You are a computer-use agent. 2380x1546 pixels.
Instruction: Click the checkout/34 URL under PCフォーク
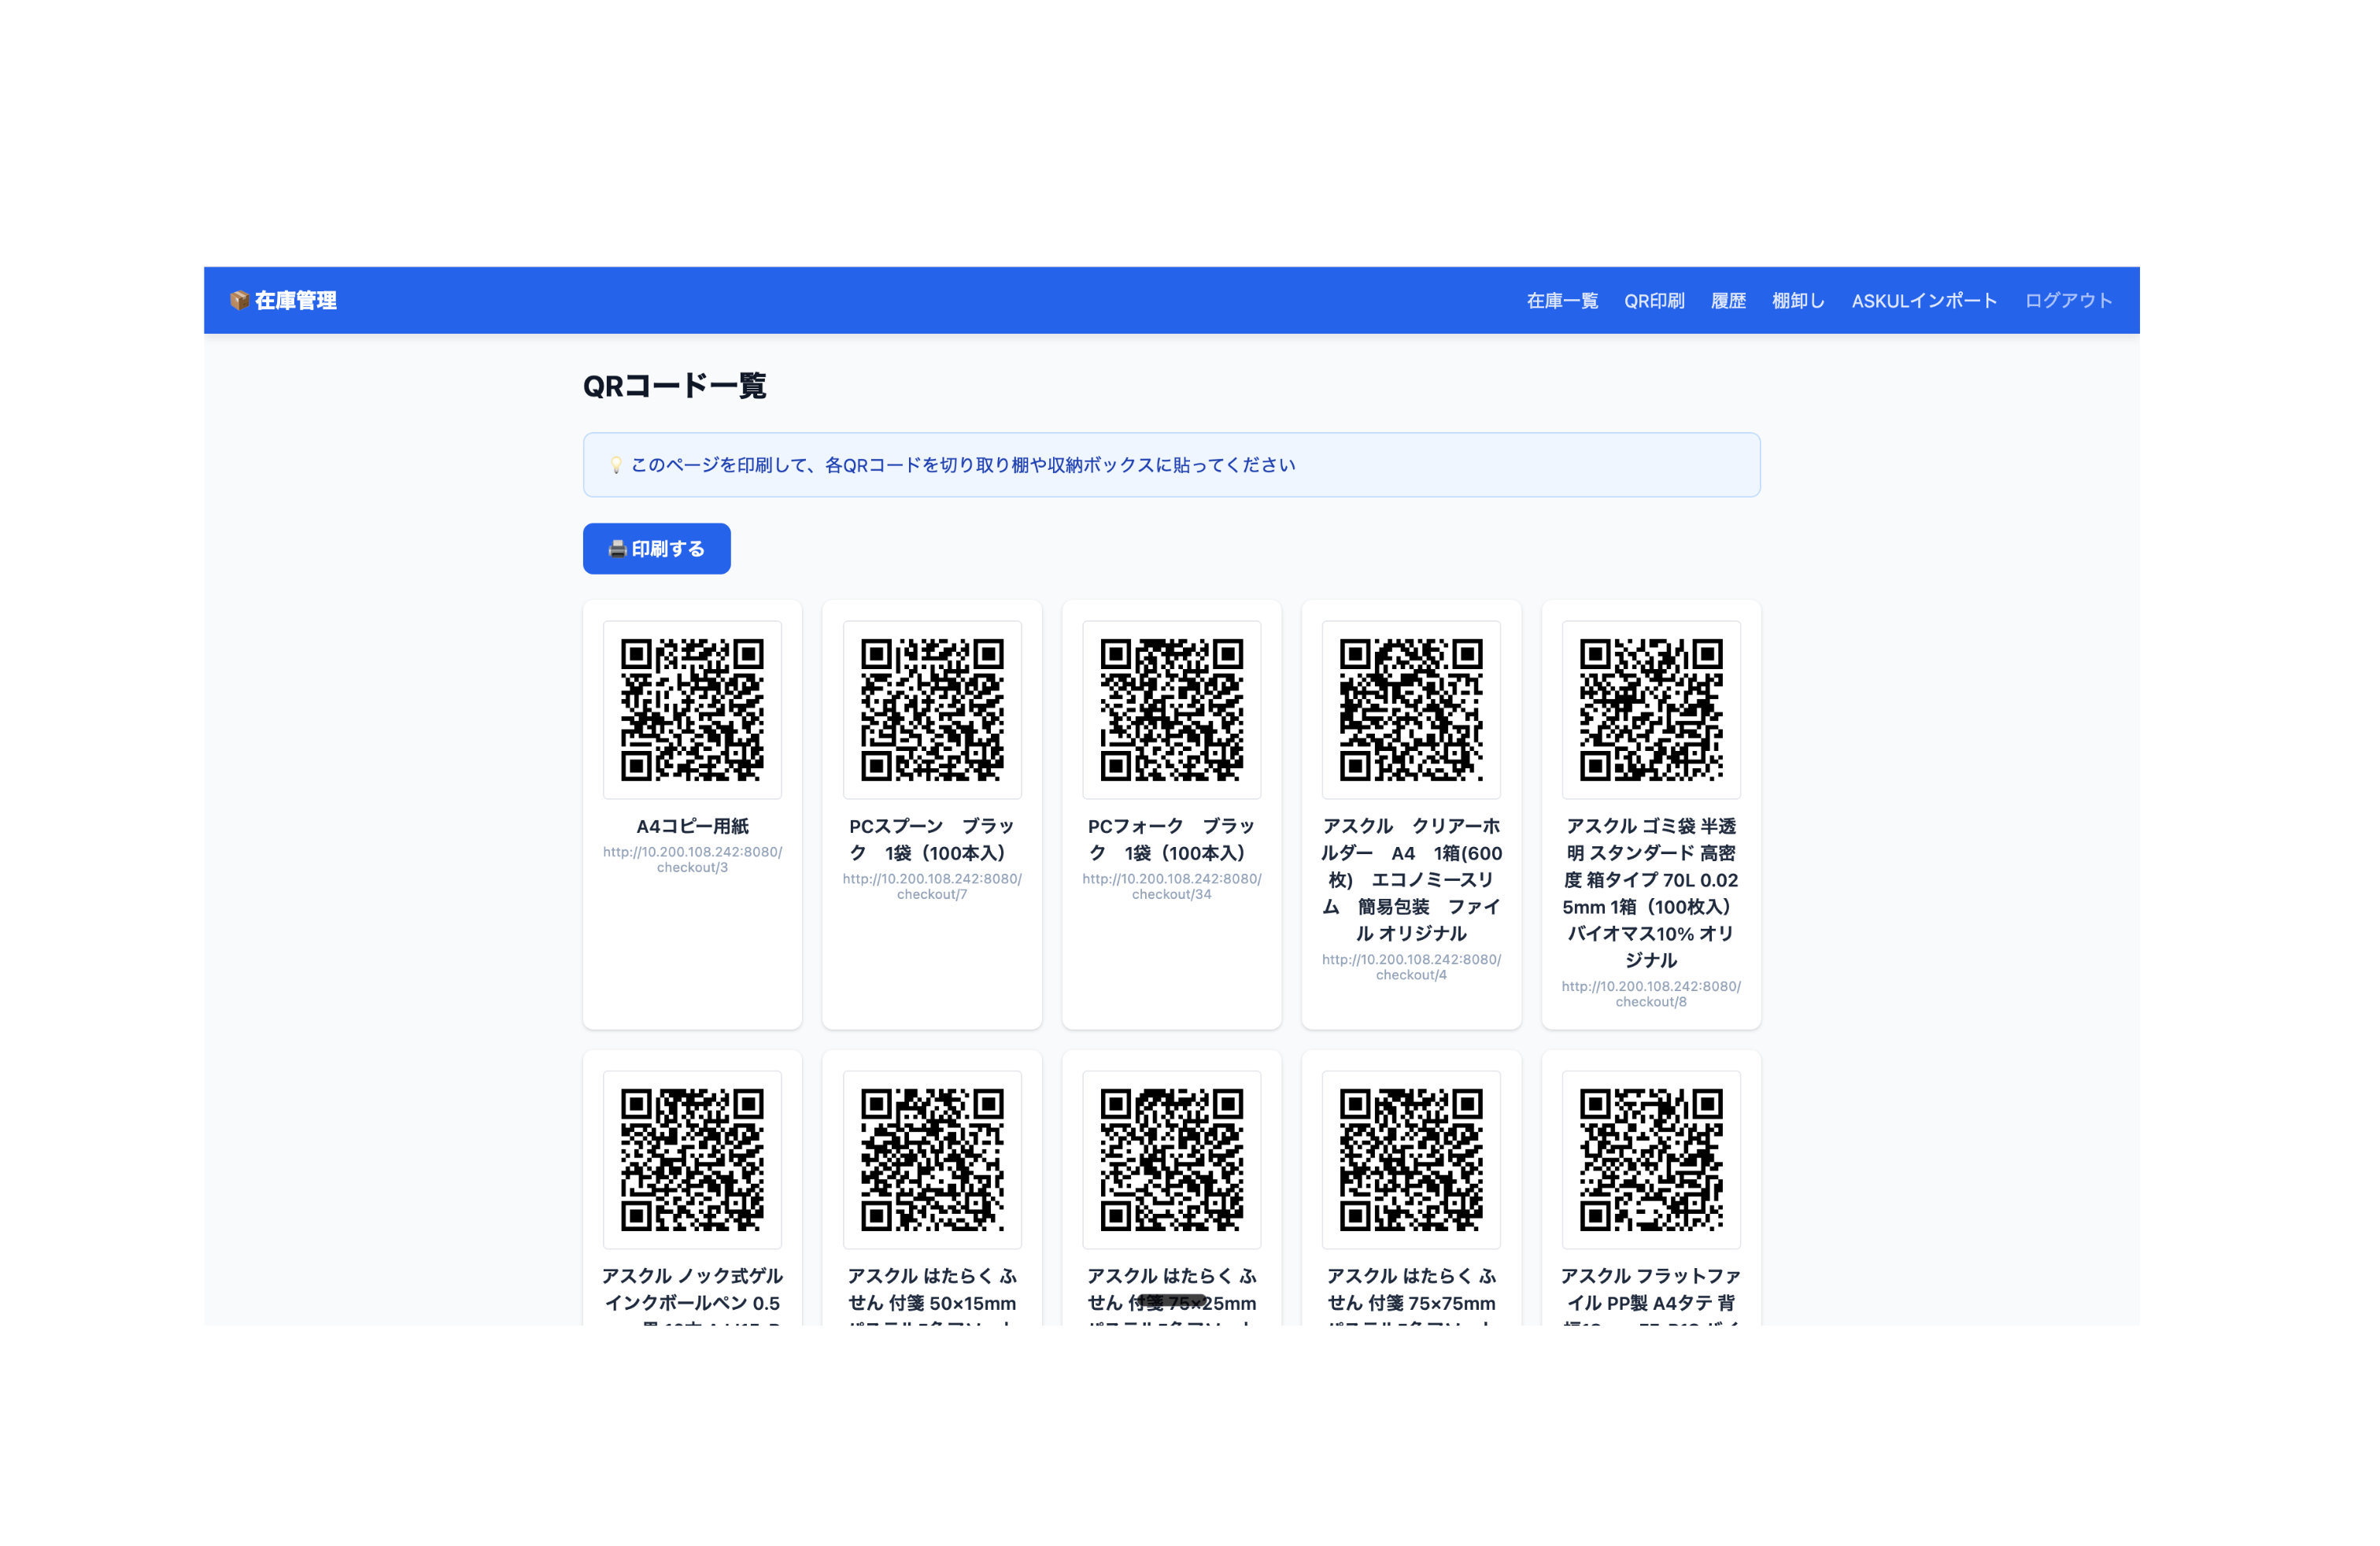(1172, 887)
